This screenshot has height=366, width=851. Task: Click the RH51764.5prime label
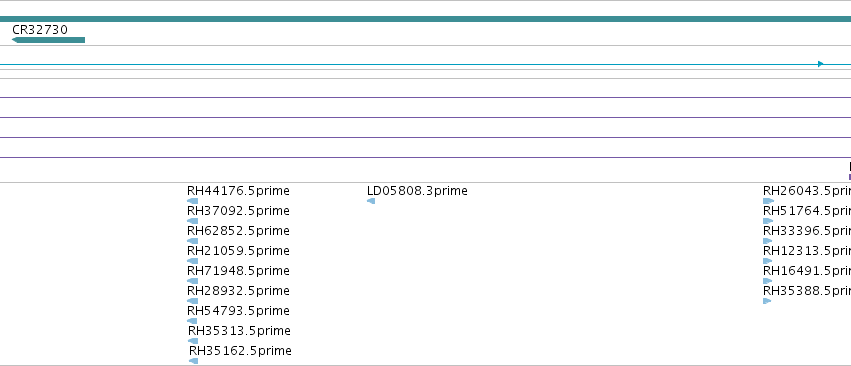pos(807,211)
